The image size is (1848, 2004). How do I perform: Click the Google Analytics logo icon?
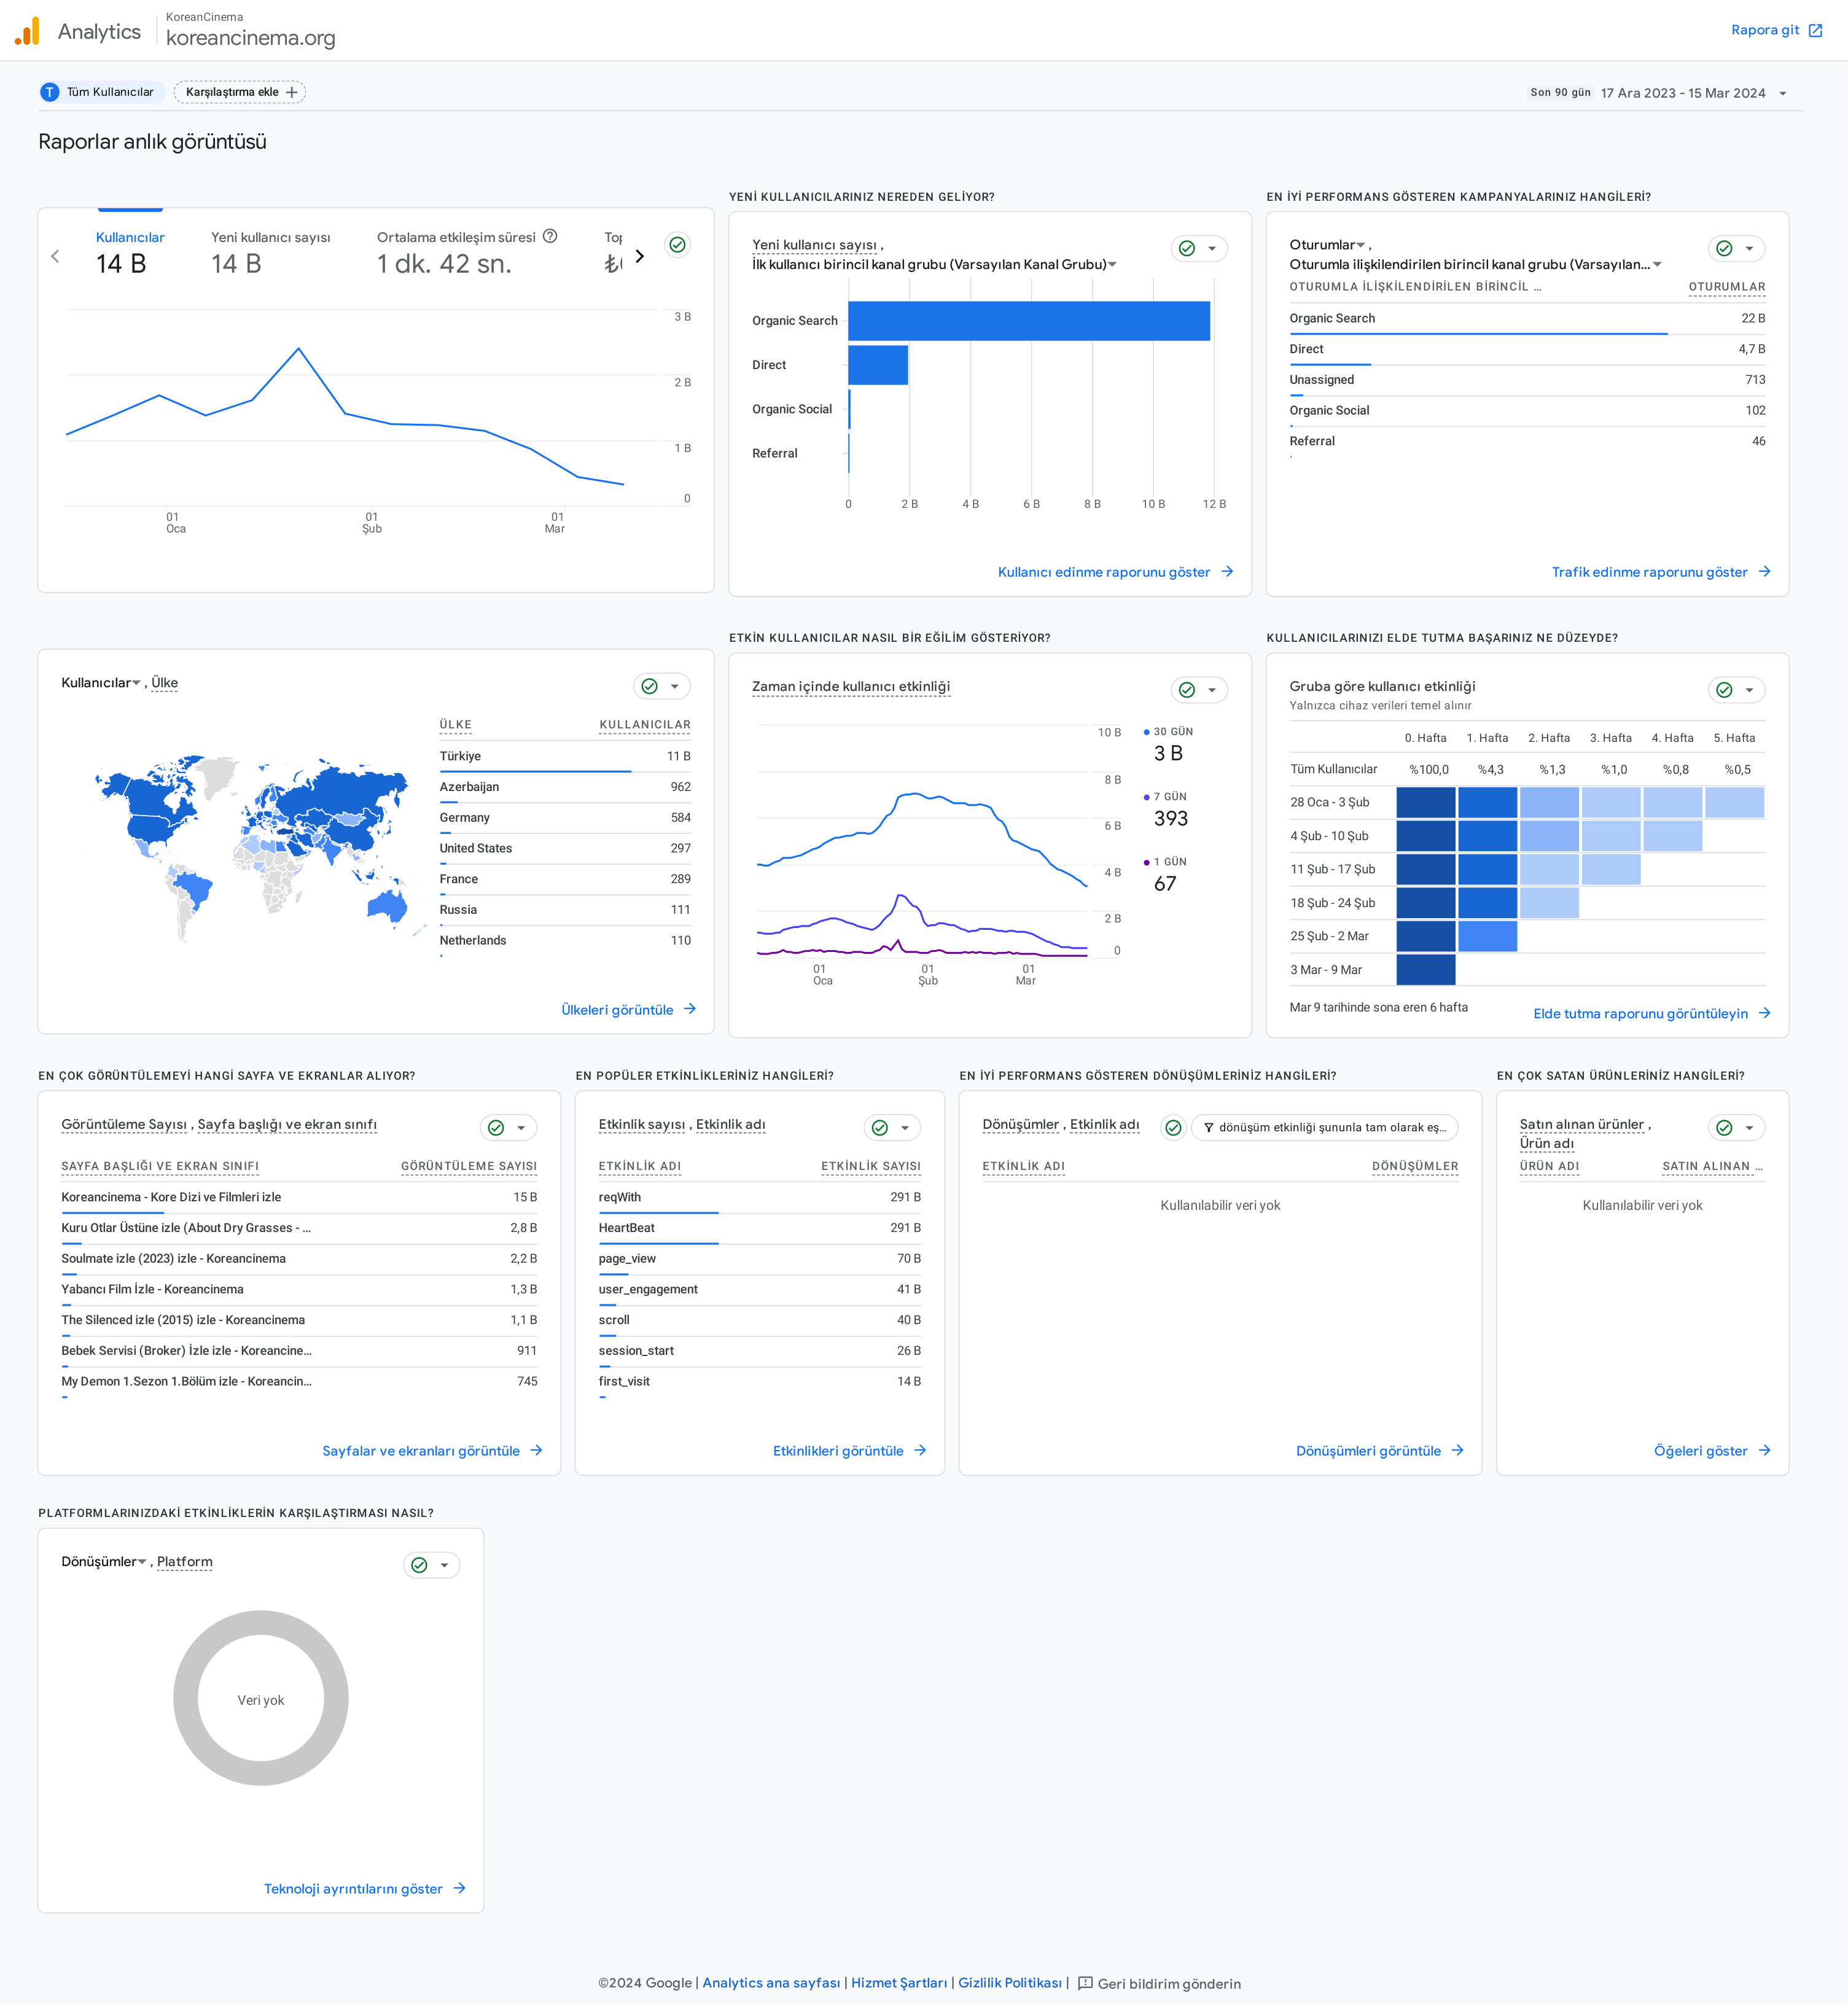[28, 31]
